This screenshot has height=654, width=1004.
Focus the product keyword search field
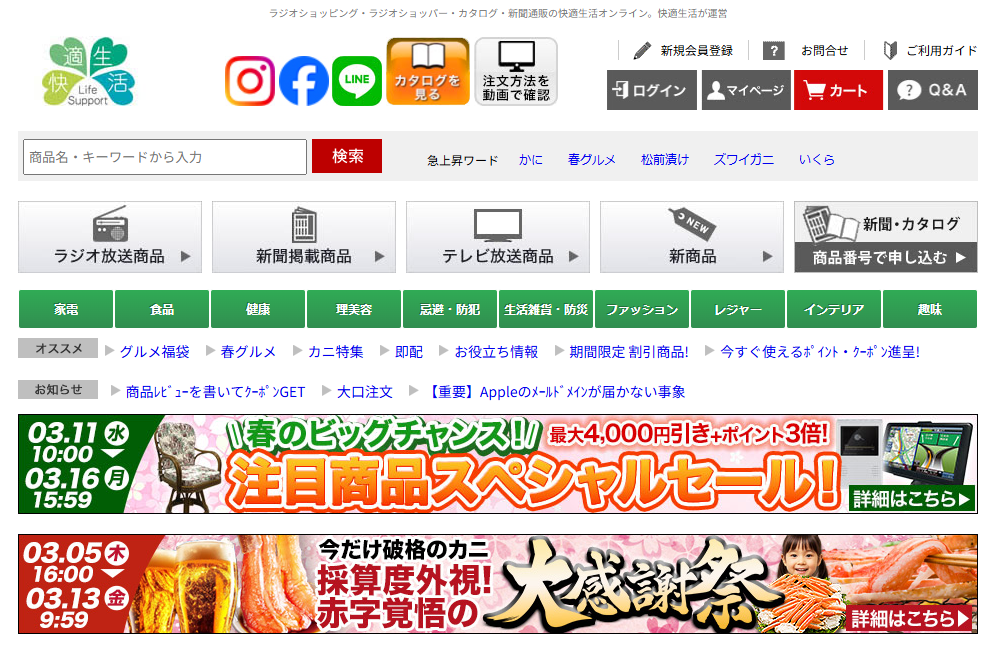coord(164,157)
